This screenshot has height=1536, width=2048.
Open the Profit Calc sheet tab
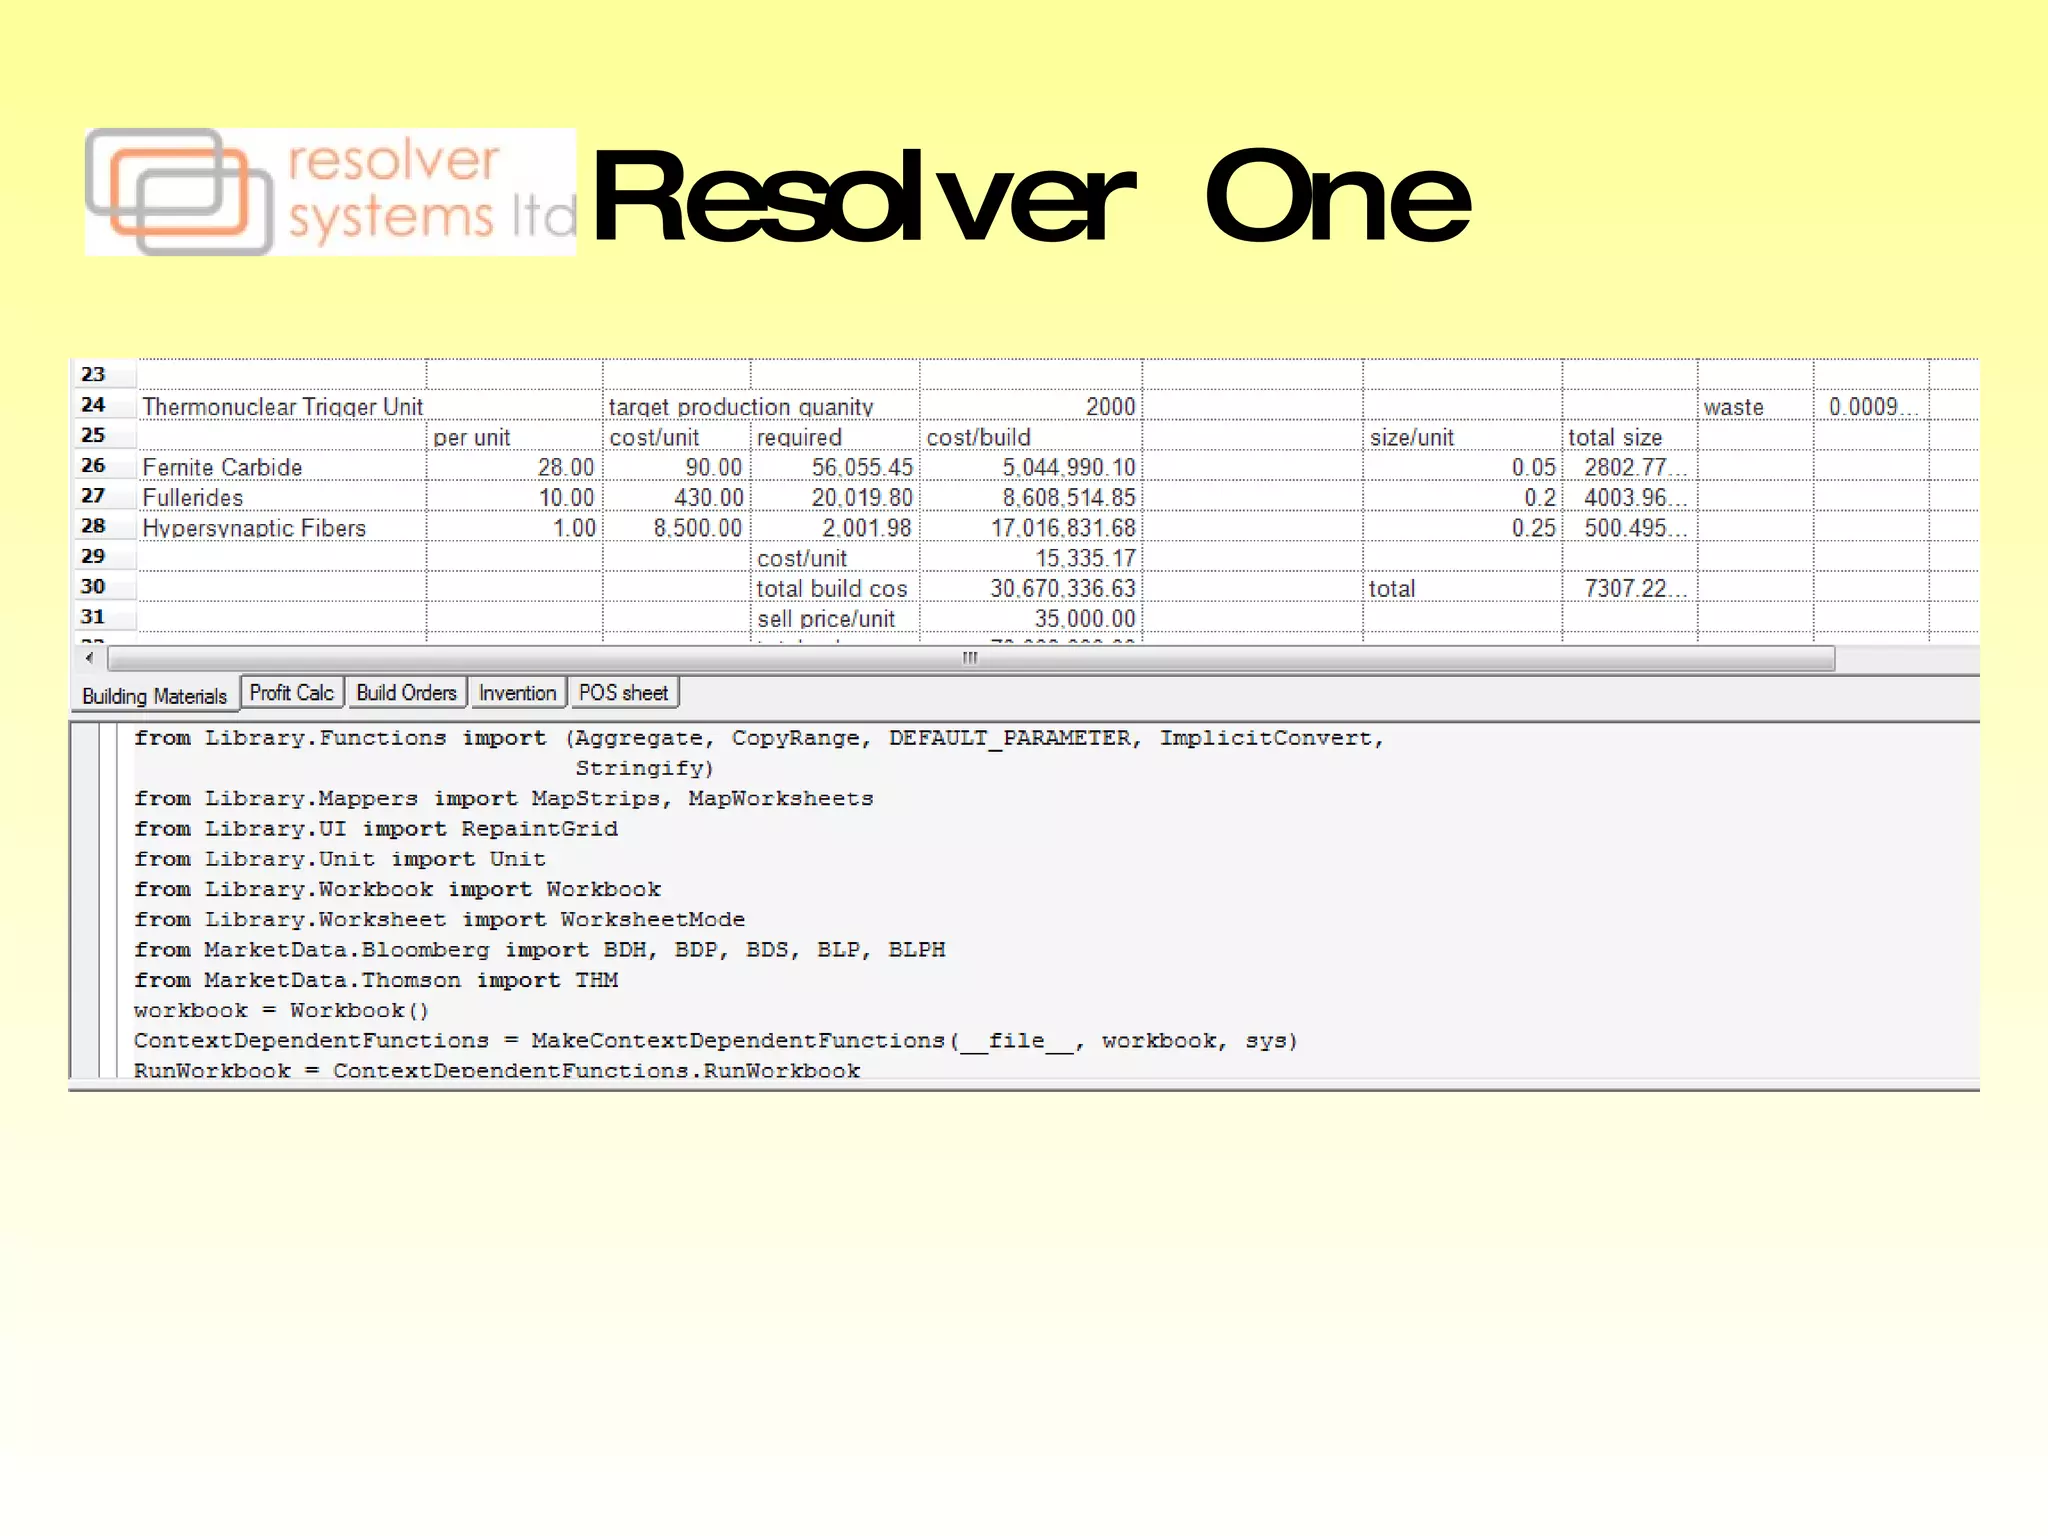[x=292, y=693]
